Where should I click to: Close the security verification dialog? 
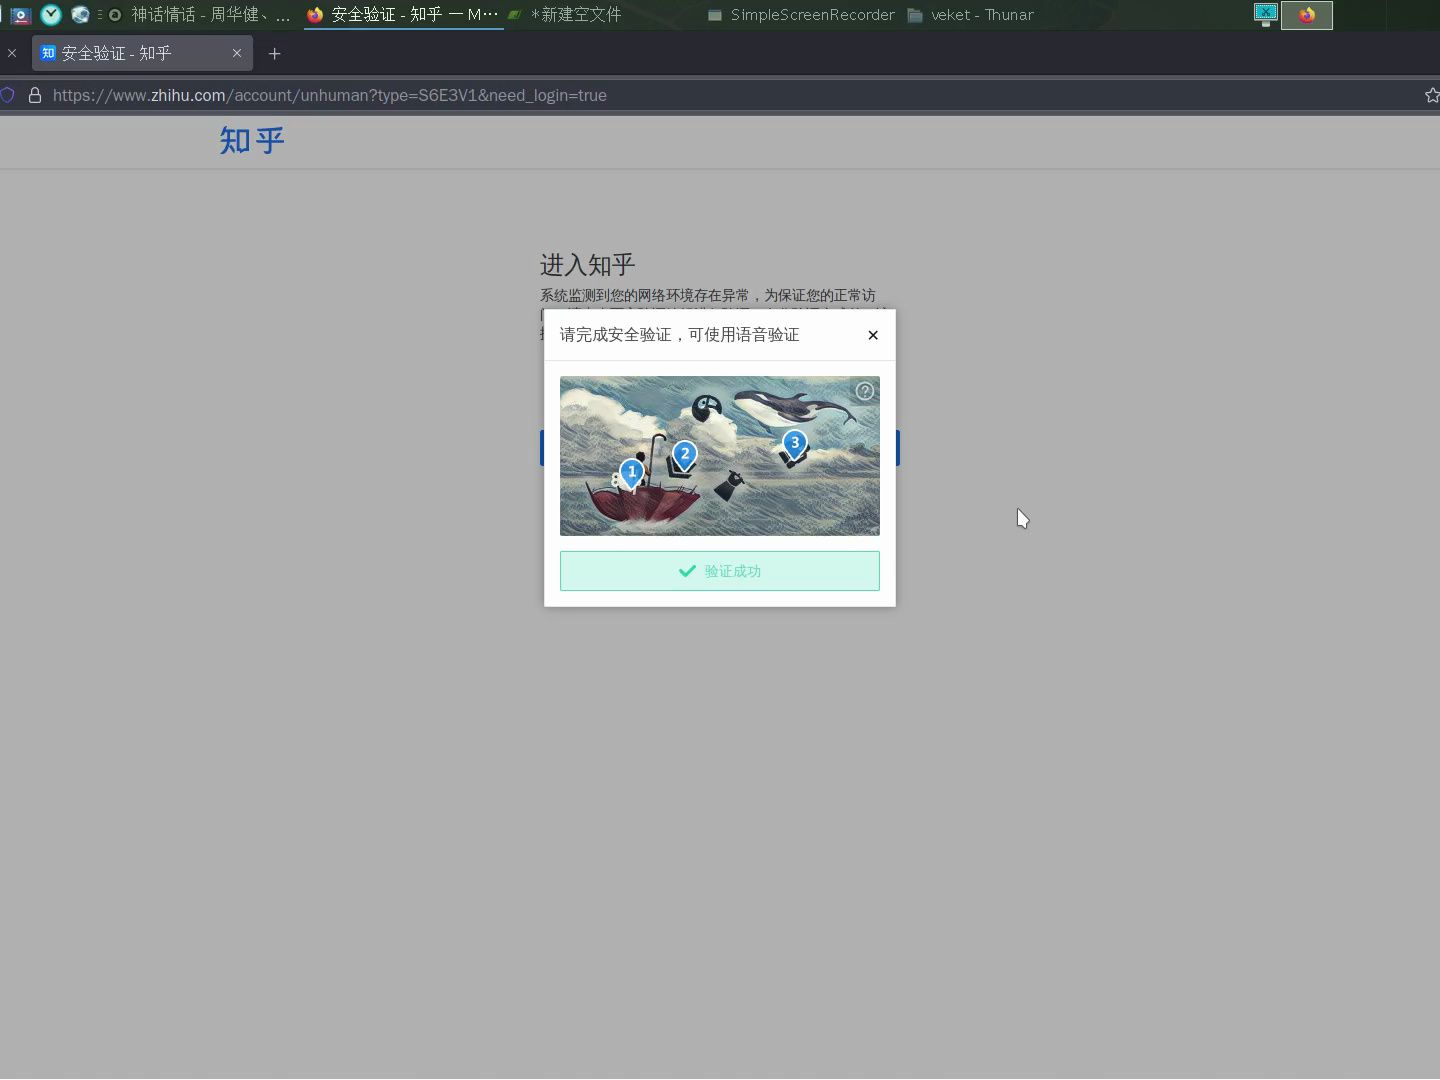click(873, 335)
